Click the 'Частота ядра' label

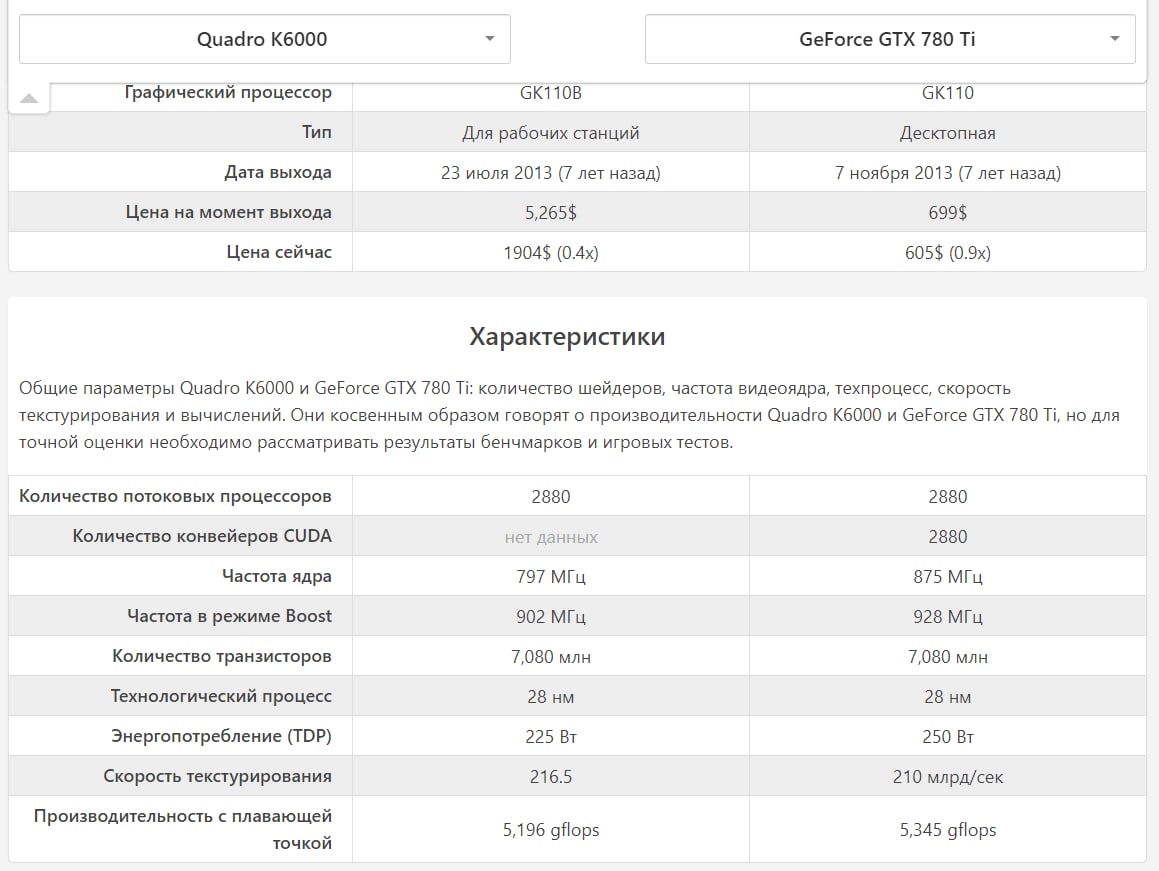point(276,576)
